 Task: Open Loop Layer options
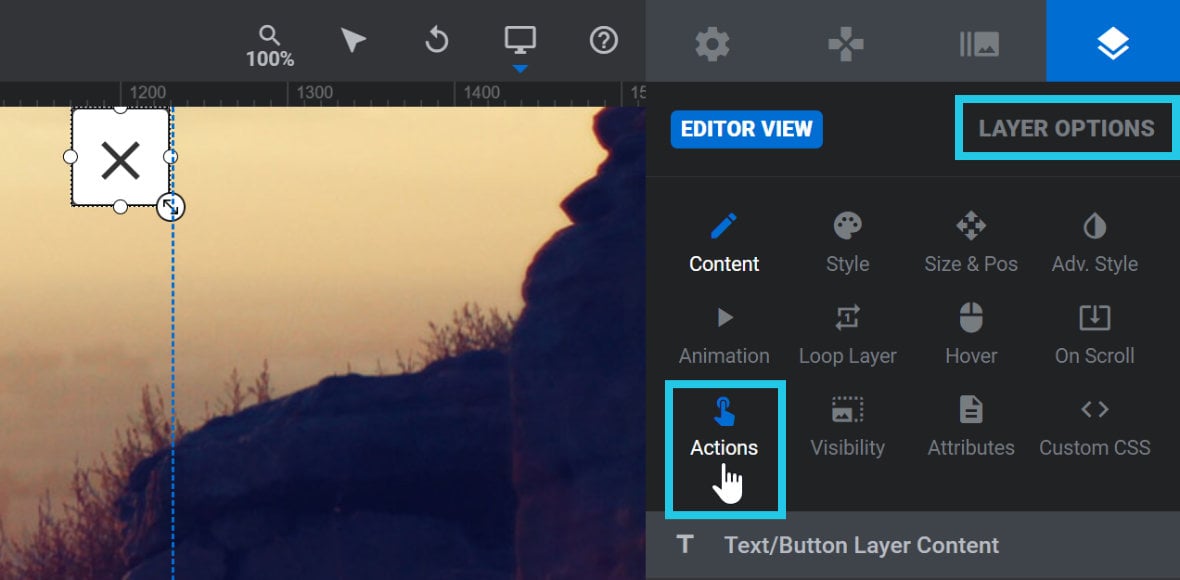click(847, 335)
